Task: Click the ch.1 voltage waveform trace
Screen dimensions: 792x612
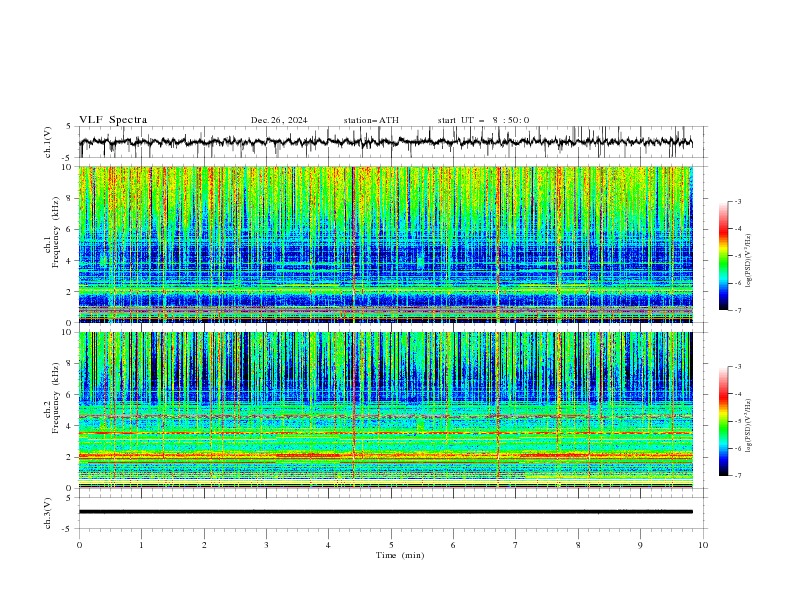Action: click(385, 142)
